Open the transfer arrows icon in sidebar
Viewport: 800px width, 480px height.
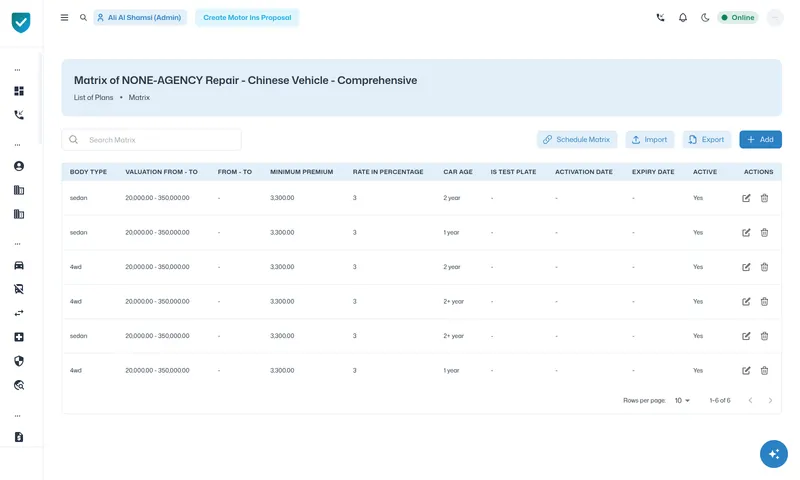coord(19,313)
